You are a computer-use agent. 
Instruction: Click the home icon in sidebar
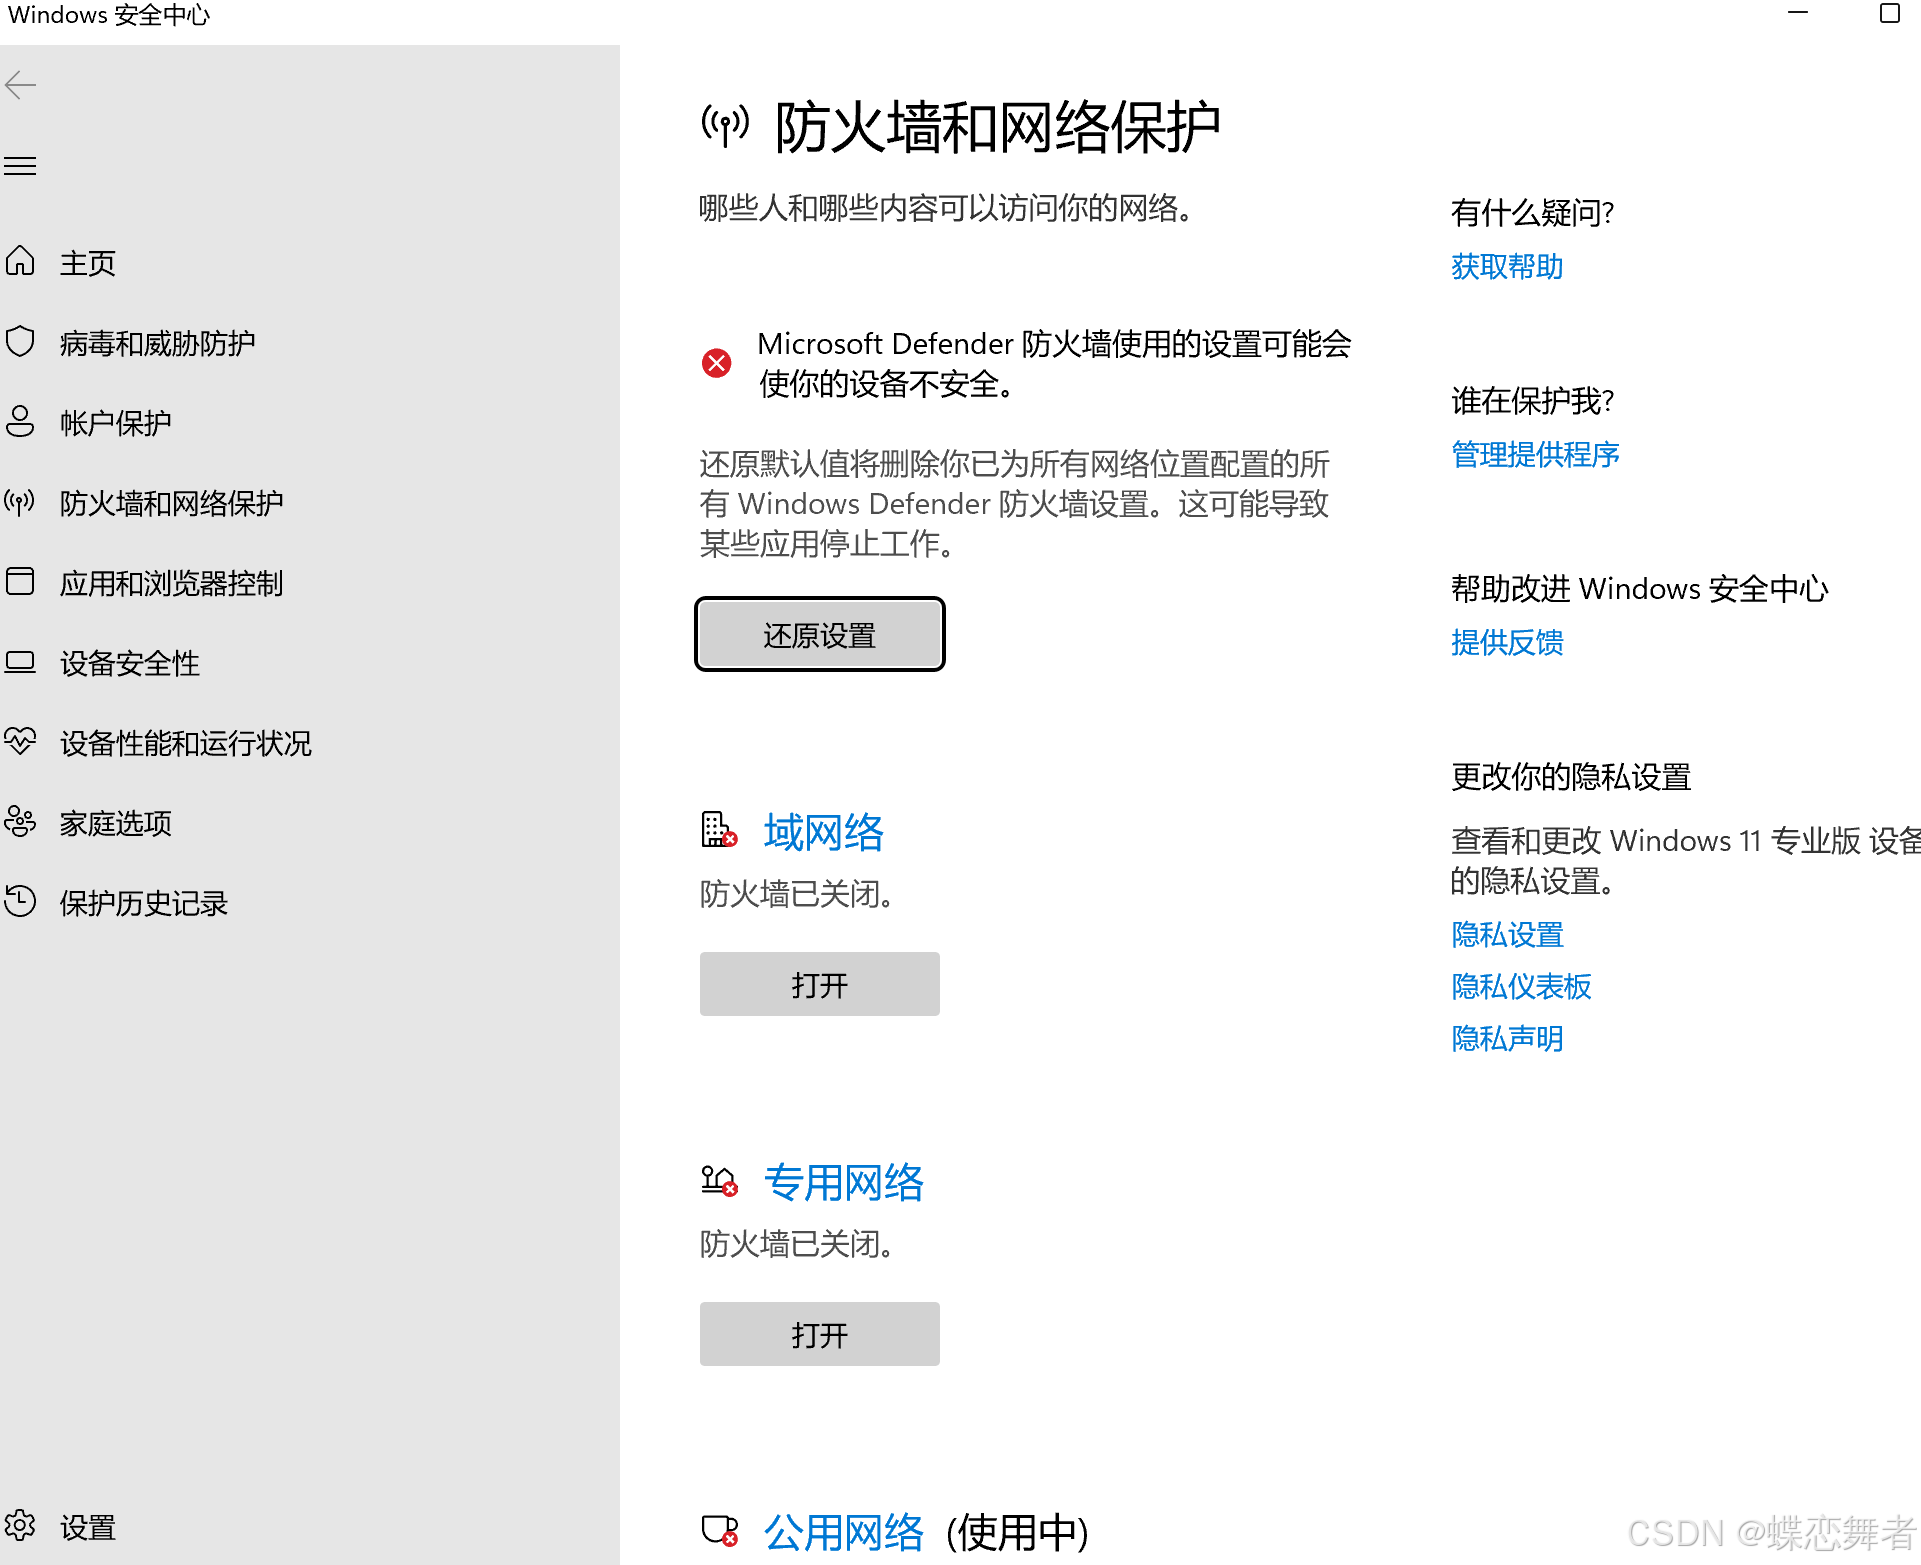click(x=20, y=262)
